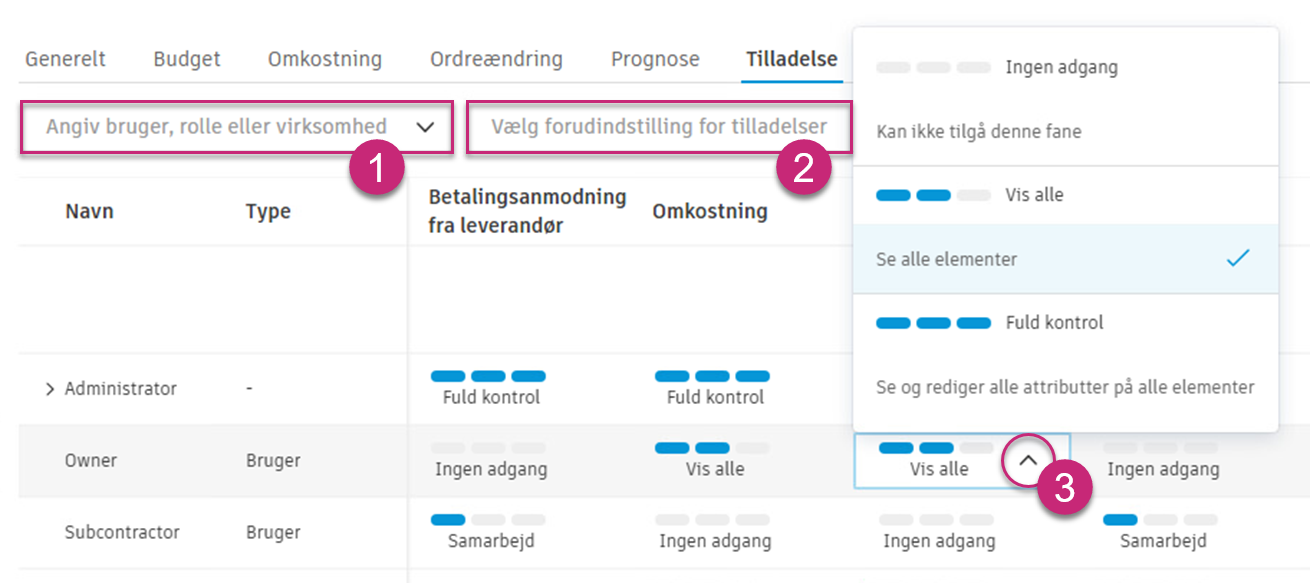The image size is (1310, 583).
Task: Click the Se og rediger alle attributter text
Action: tap(1065, 387)
